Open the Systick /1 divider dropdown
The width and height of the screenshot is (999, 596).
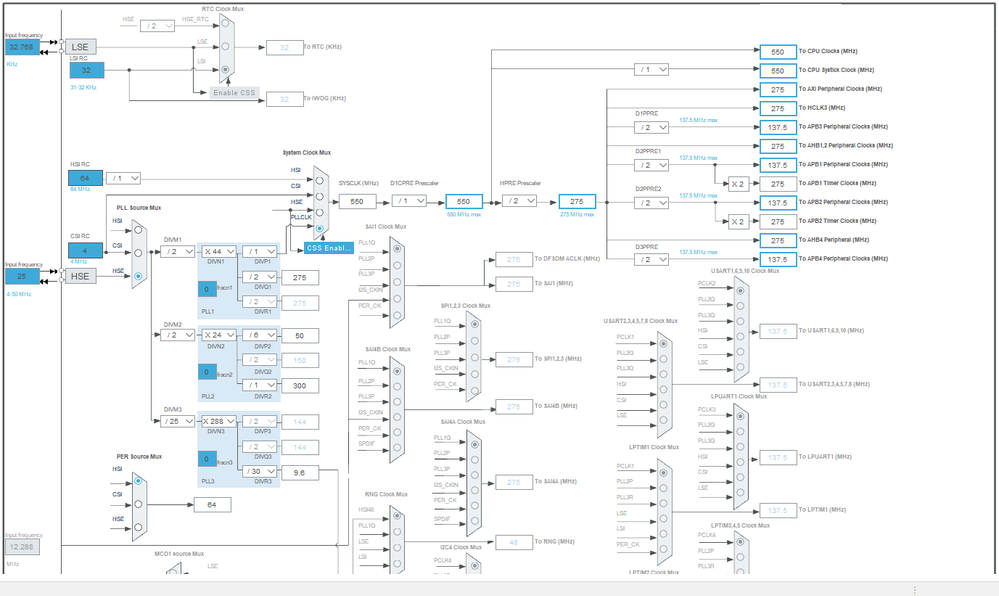click(x=651, y=69)
